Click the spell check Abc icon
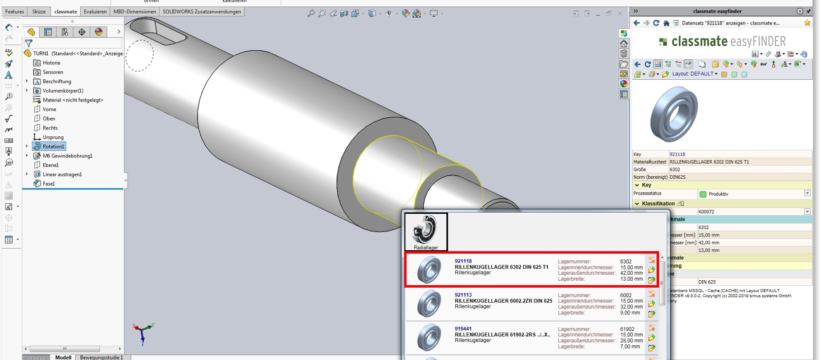Image resolution: width=820 pixels, height=360 pixels. [x=8, y=52]
